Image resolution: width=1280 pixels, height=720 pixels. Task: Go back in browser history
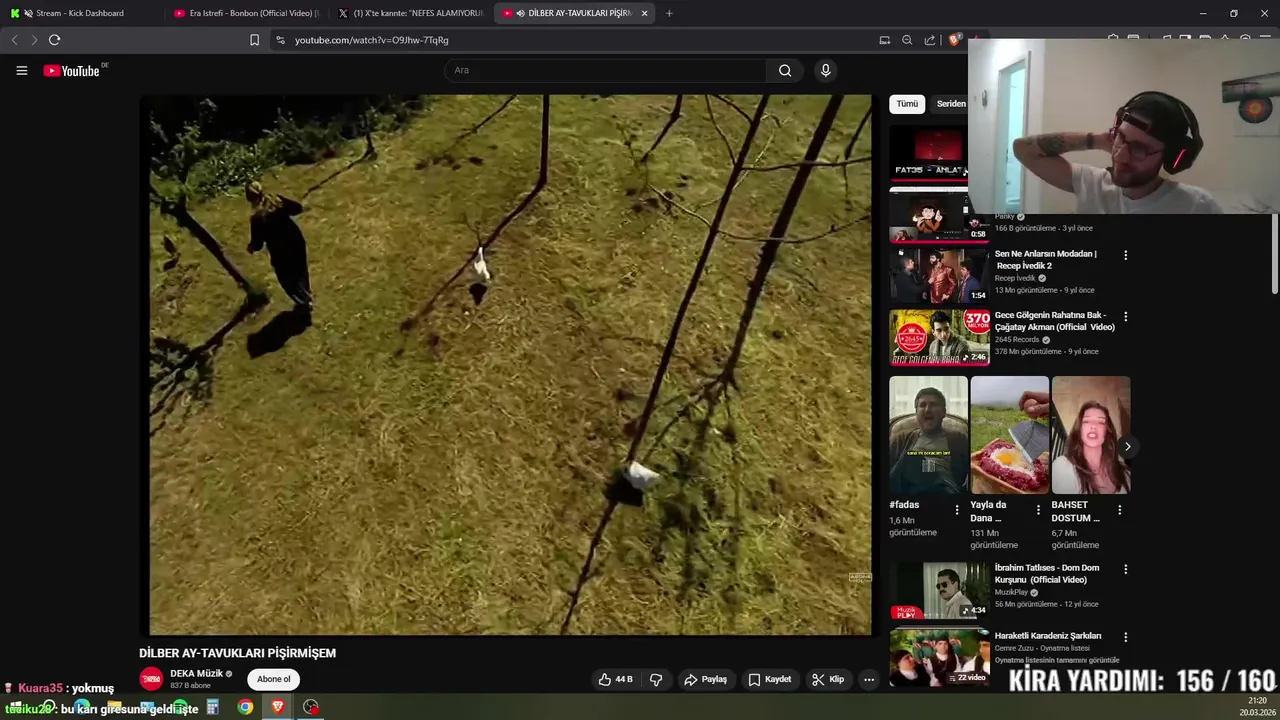click(x=14, y=40)
